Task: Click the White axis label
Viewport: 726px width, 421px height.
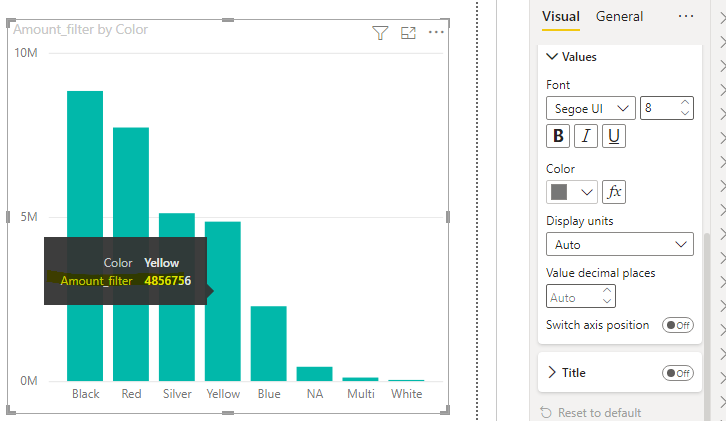Action: [x=407, y=394]
